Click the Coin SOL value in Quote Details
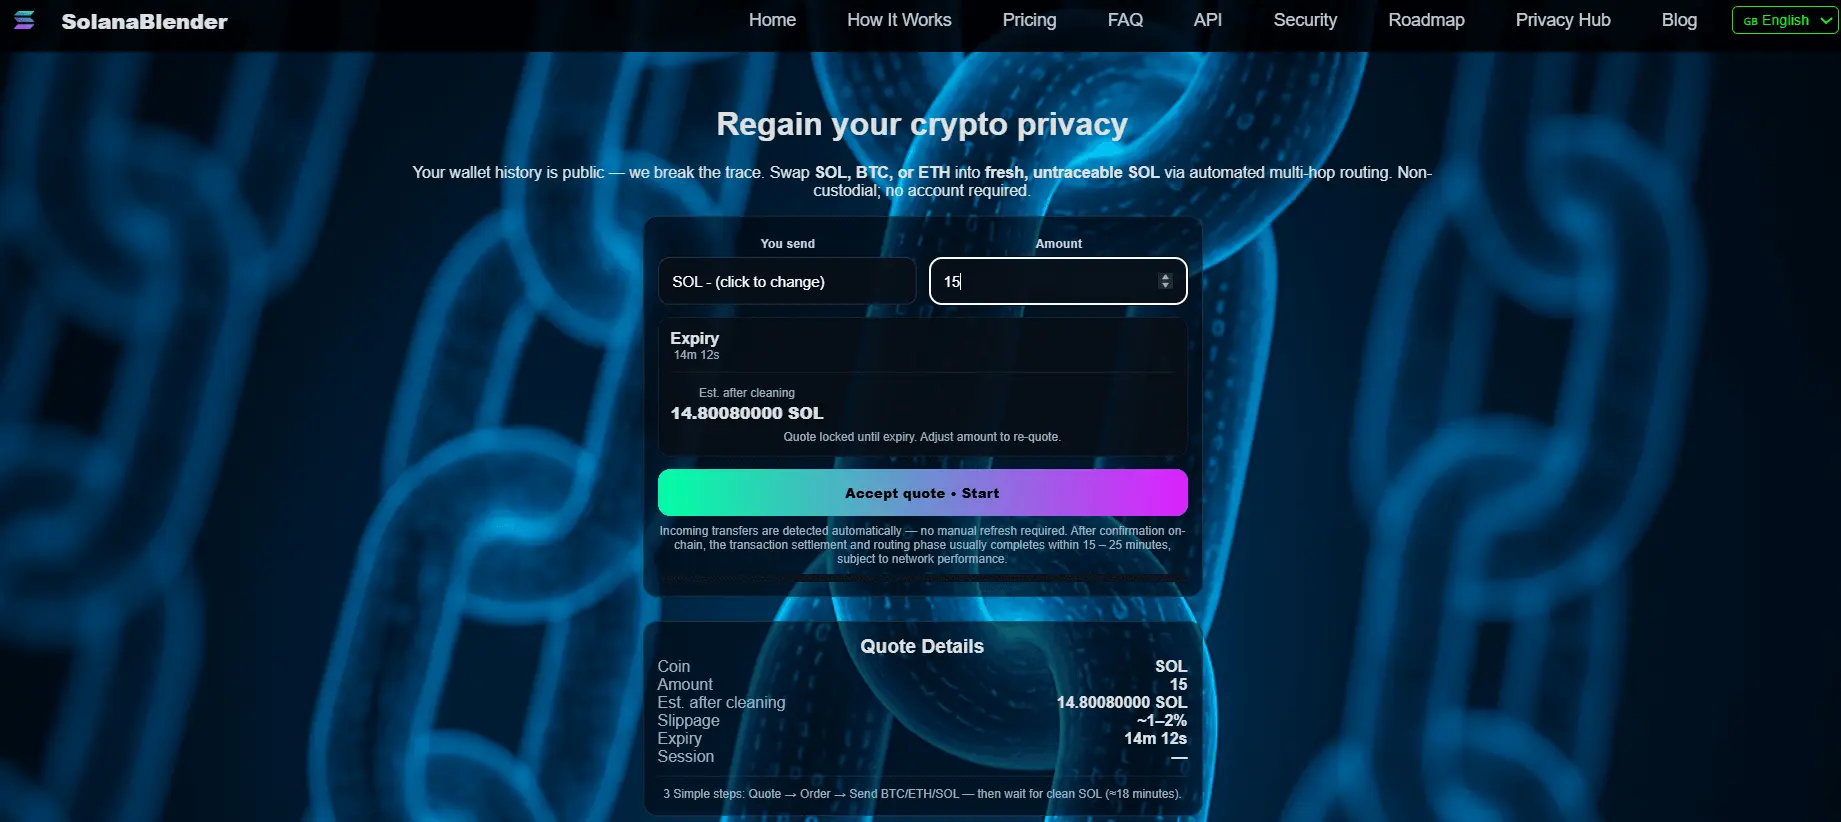The height and width of the screenshot is (822, 1841). tap(1171, 666)
